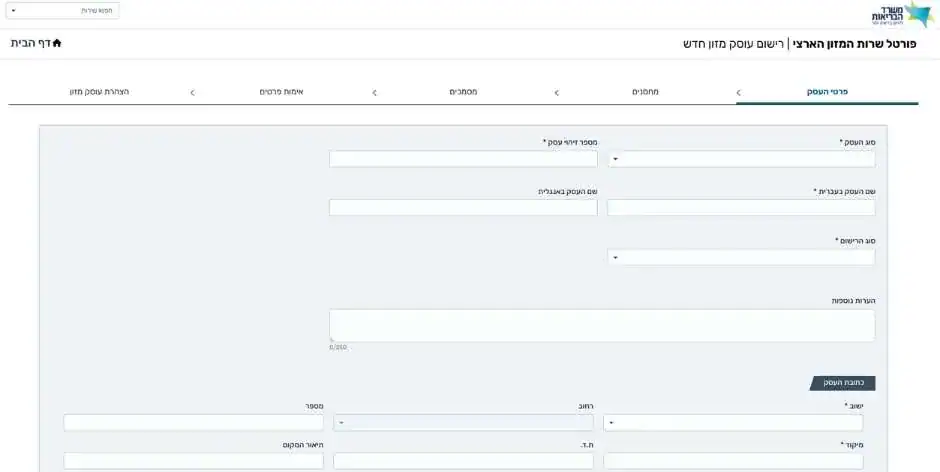Image resolution: width=940 pixels, height=472 pixels.
Task: Open the חיפוש שירות dropdown at top
Action: coord(62,11)
